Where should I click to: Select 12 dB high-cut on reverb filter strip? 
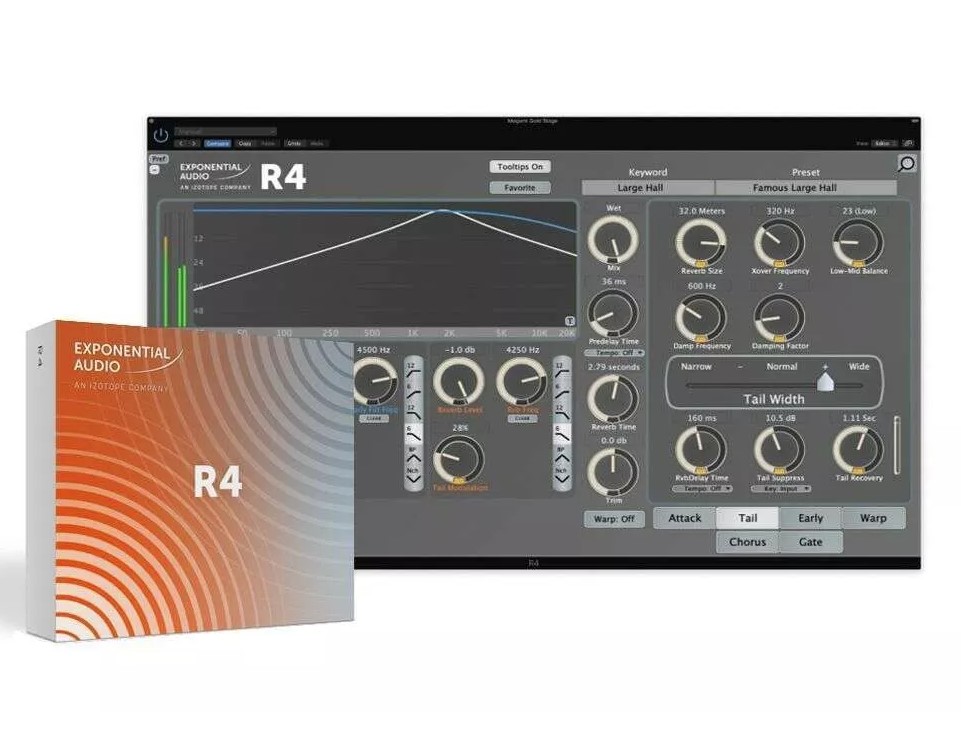(x=562, y=413)
